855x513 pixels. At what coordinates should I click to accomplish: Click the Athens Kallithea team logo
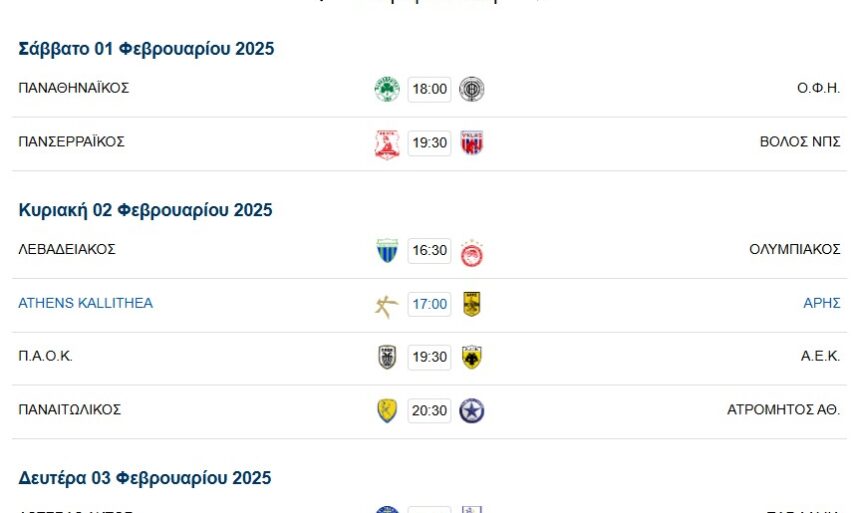[387, 305]
